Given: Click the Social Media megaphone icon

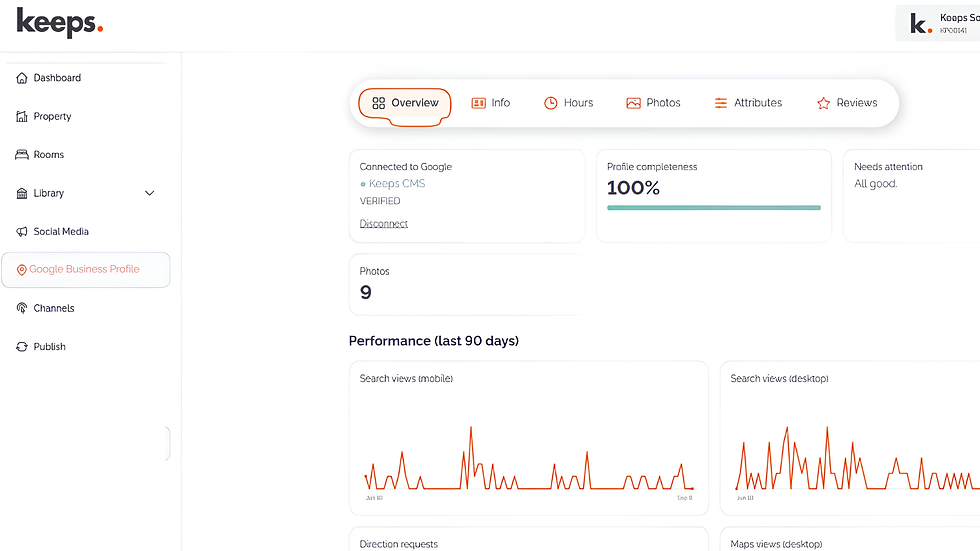Looking at the screenshot, I should [x=22, y=232].
